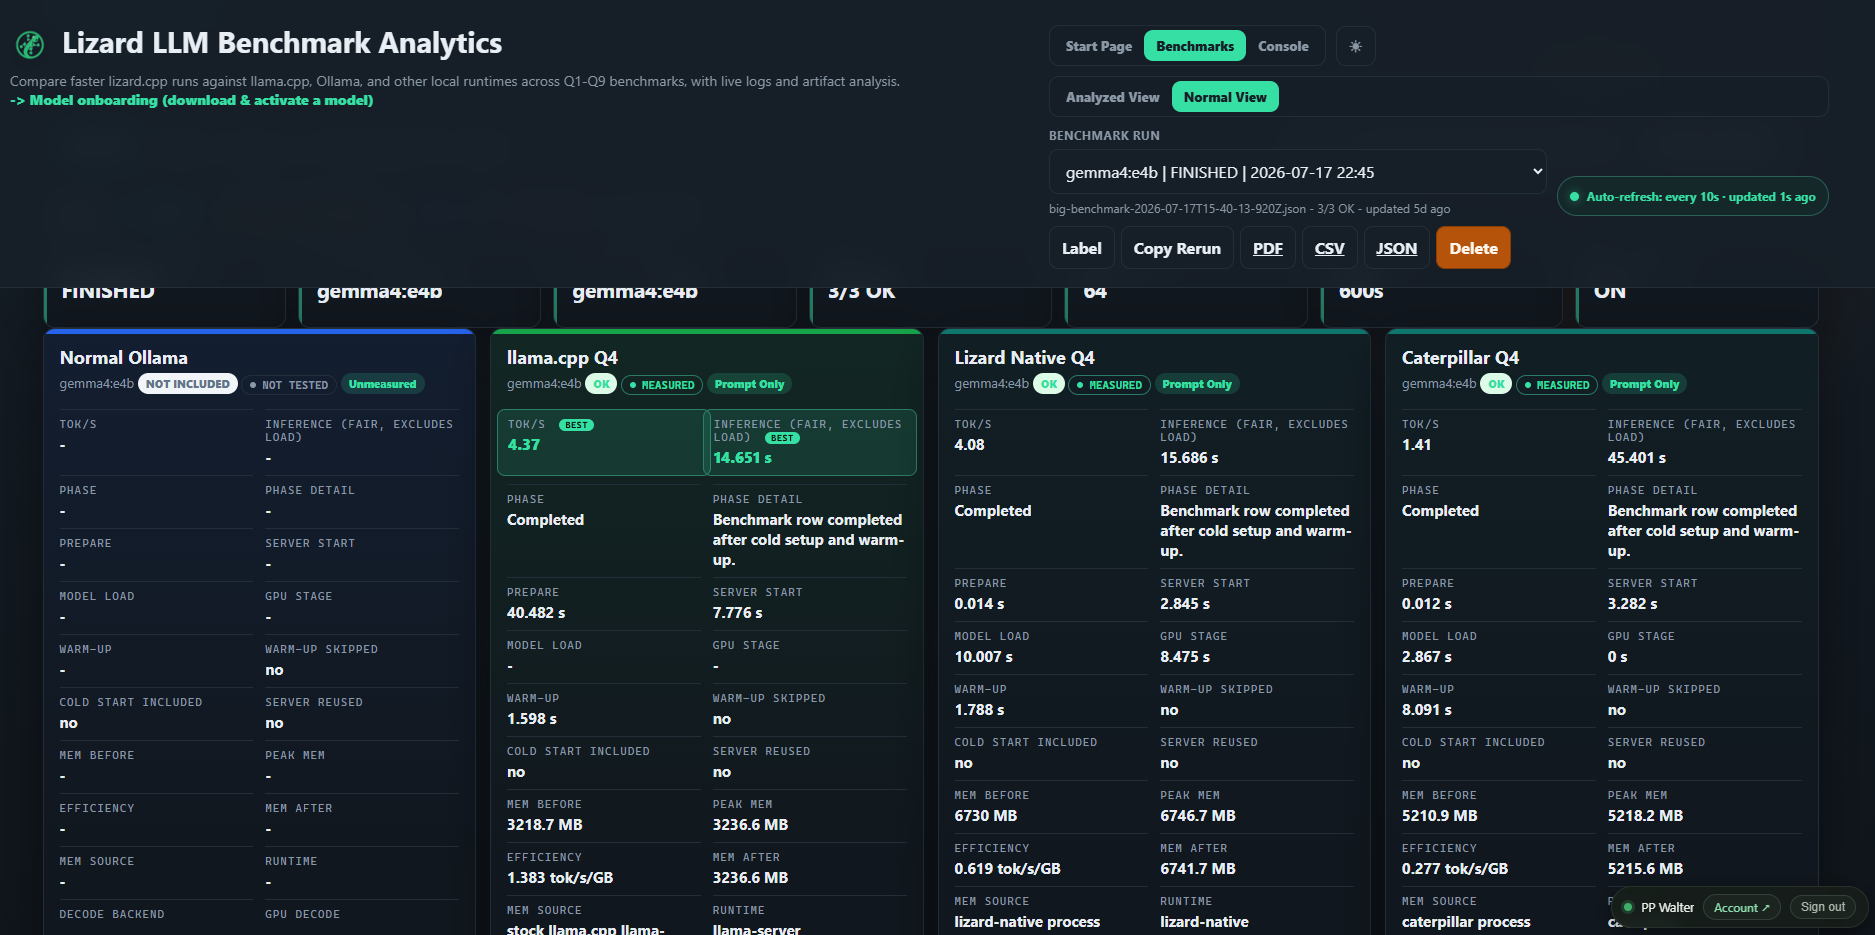Export the run as JSON
Screen dimensions: 1875x935
coord(1396,248)
